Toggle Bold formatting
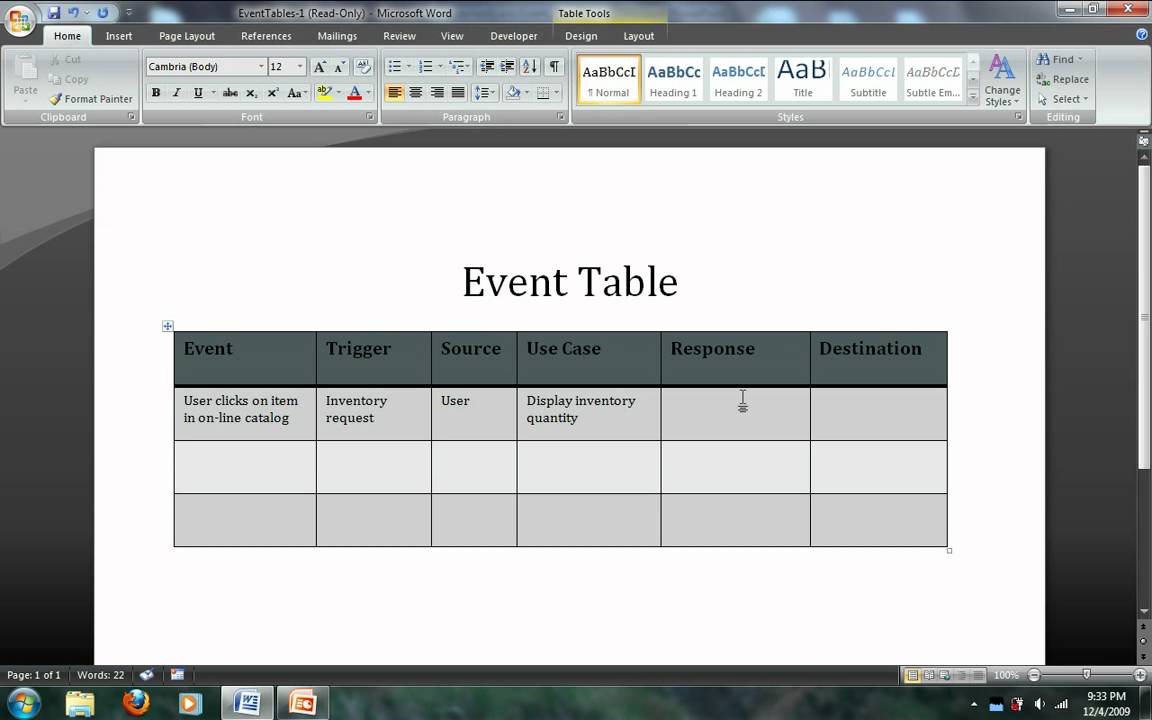The height and width of the screenshot is (720, 1152). 156,93
